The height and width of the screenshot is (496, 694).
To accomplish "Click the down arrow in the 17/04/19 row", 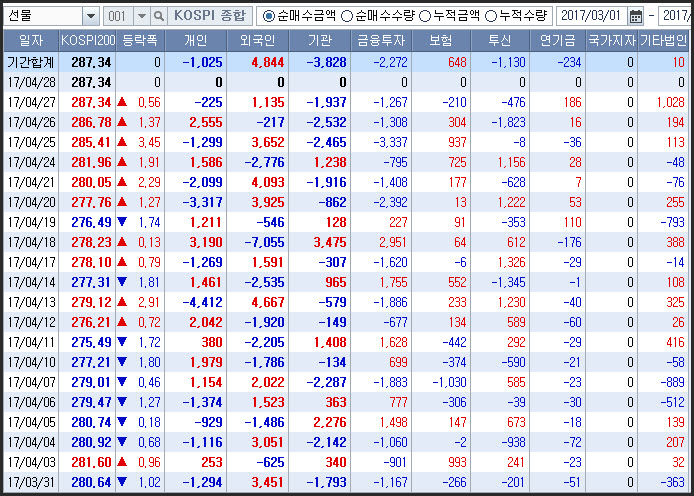I will pos(122,222).
